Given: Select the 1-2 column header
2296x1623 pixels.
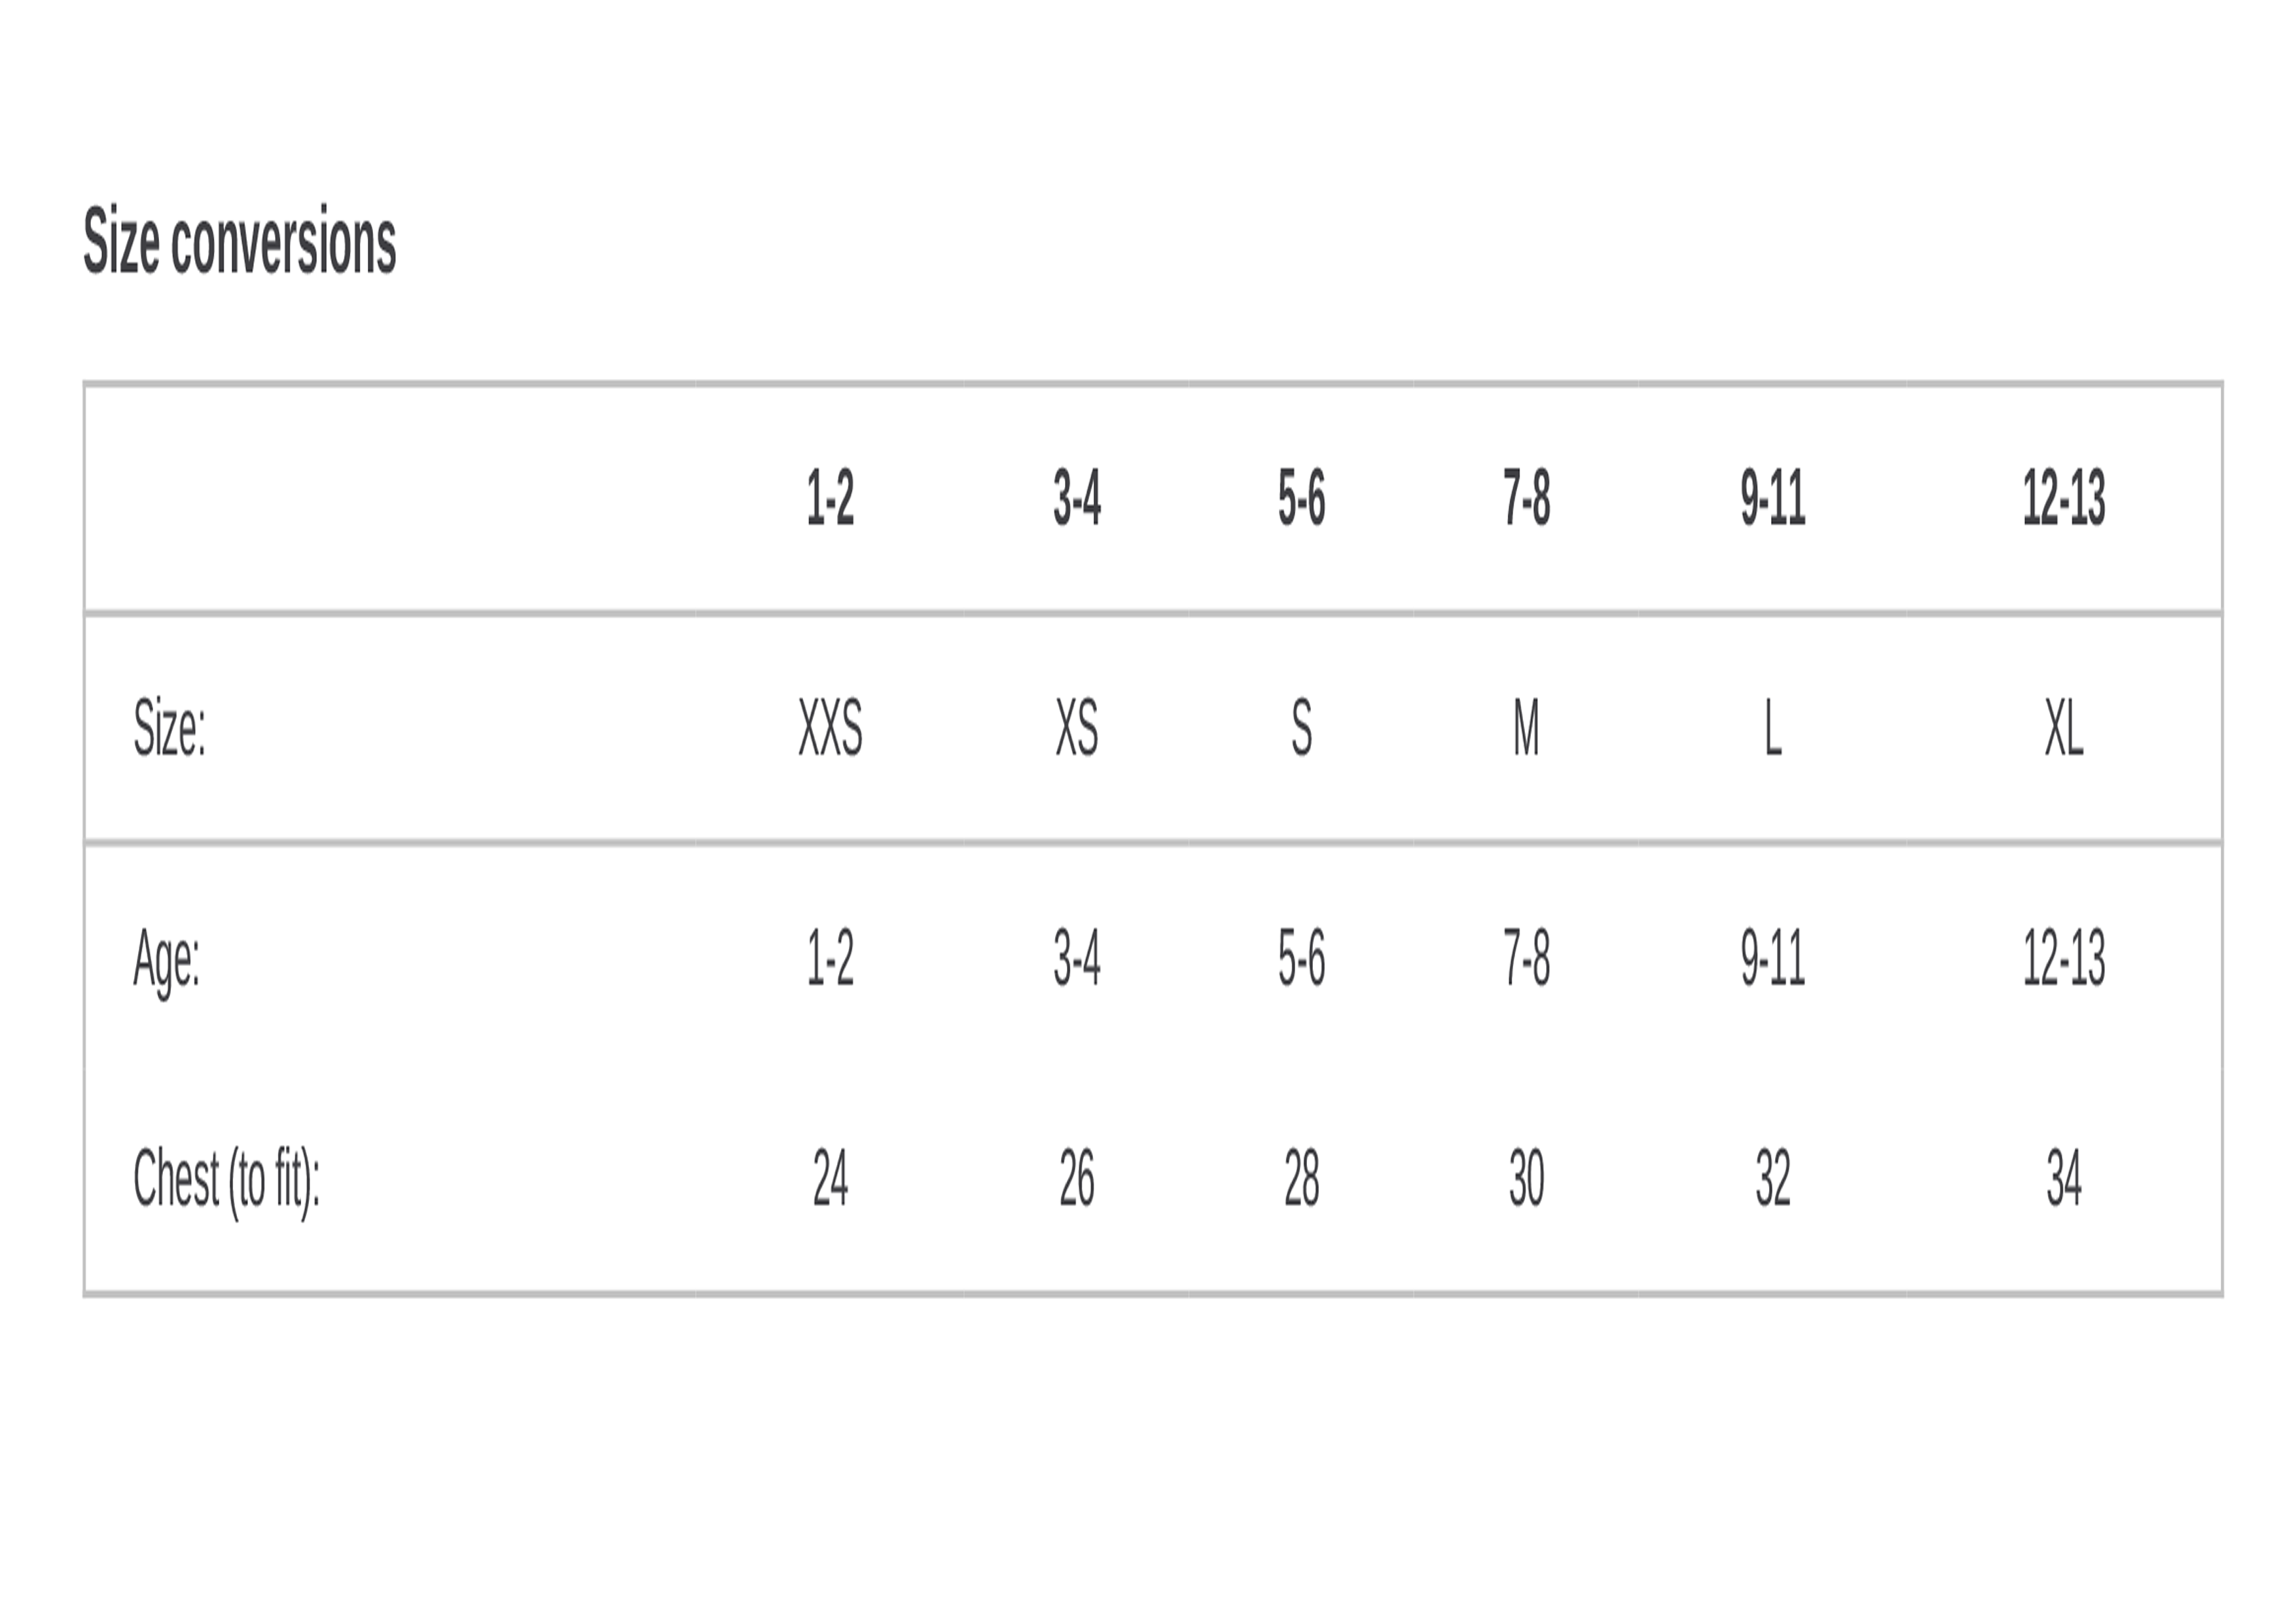Looking at the screenshot, I should point(830,497).
